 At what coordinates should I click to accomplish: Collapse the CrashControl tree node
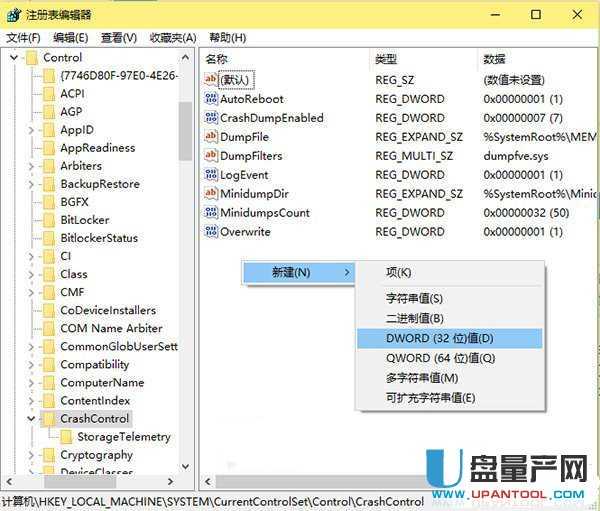click(x=31, y=418)
